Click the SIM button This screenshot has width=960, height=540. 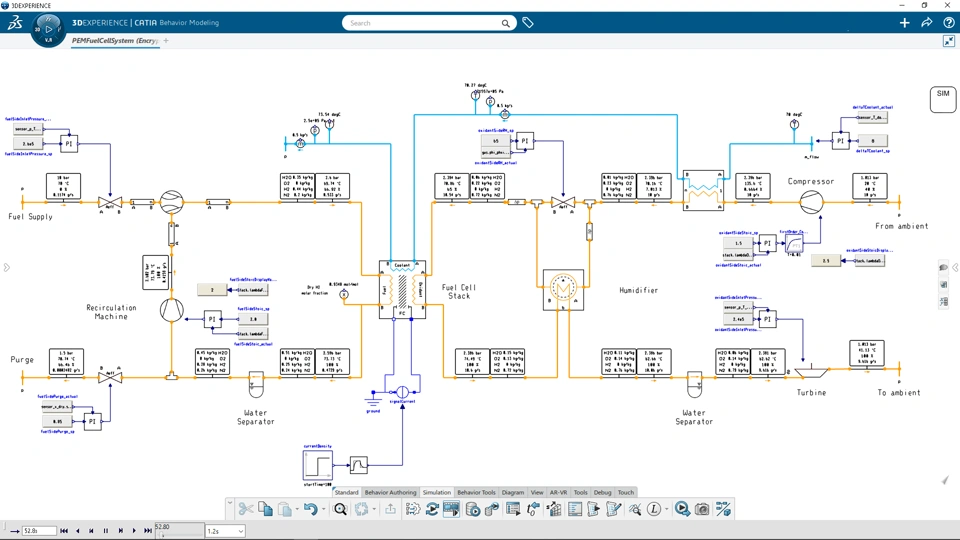(943, 99)
